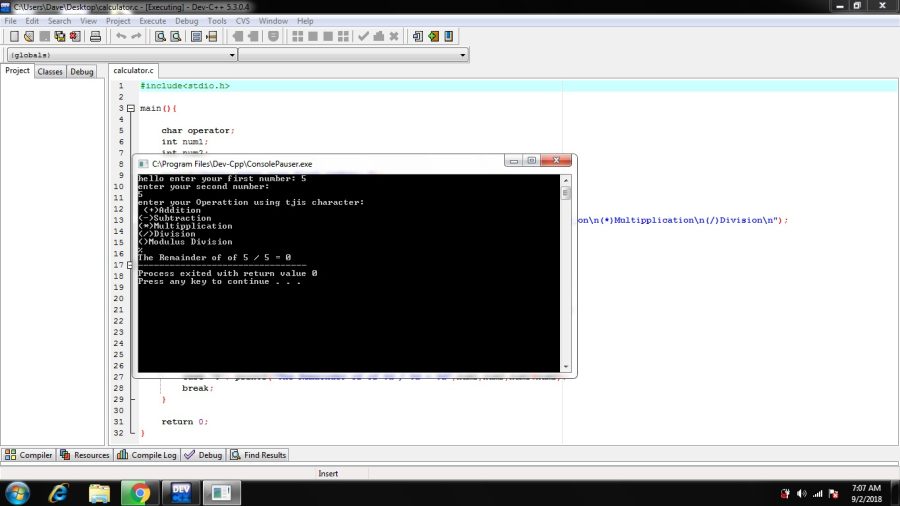Screen dimensions: 900x506
Task: Click the Dev-C++ taskbar button
Action: [x=181, y=493]
